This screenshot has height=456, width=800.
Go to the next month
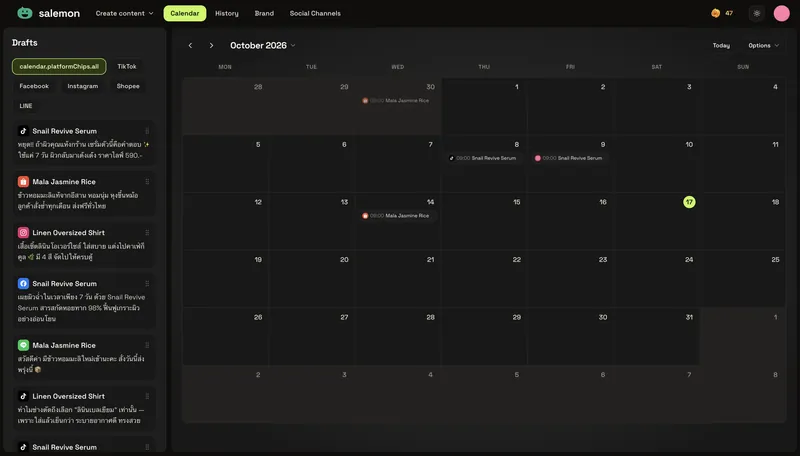[x=211, y=45]
